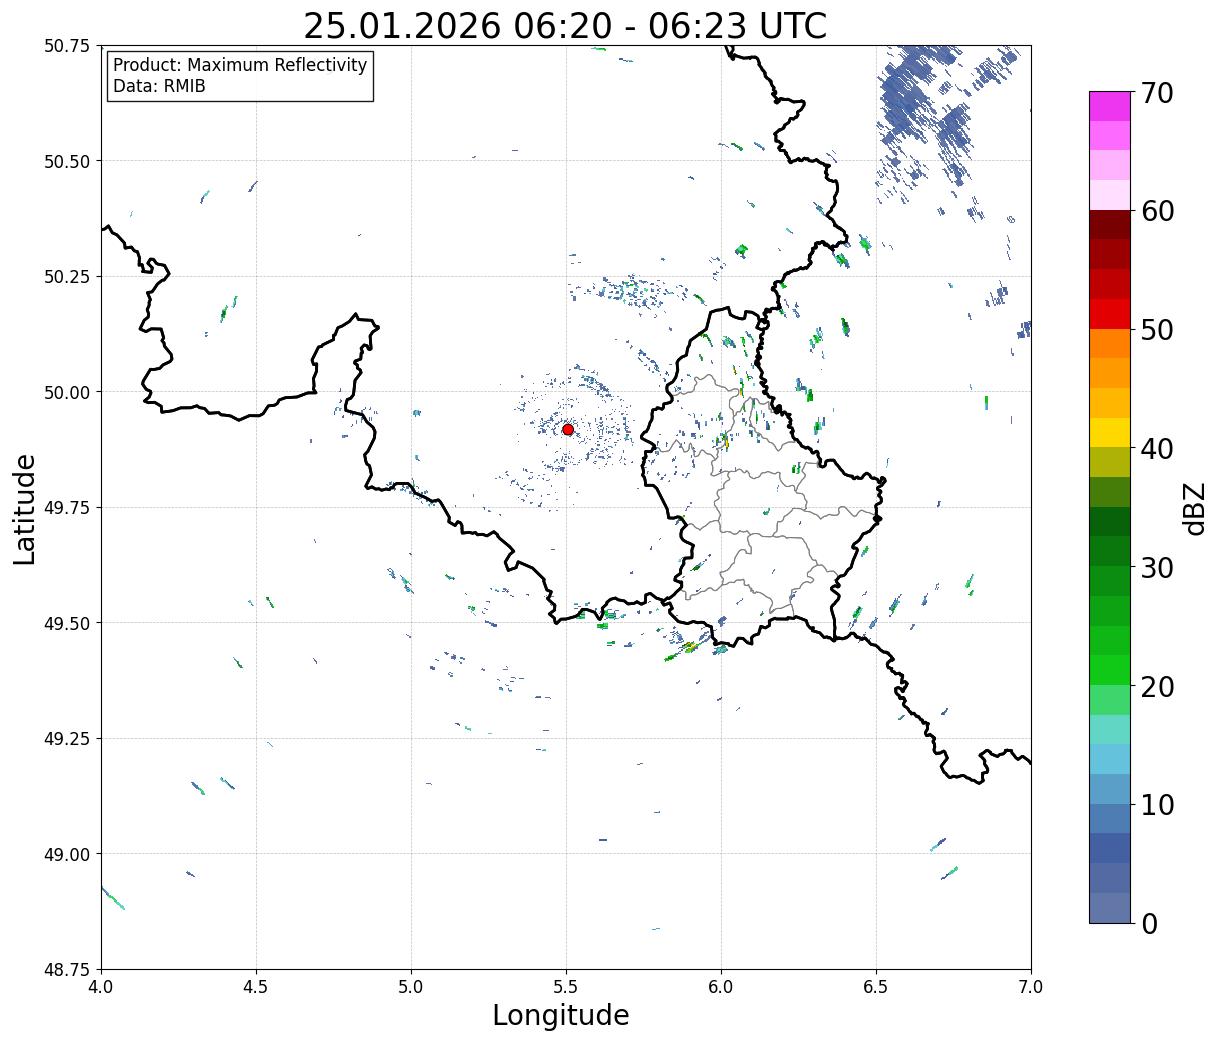This screenshot has height=1040, width=1219.
Task: Click the colorbar tick label 70
Action: (x=1156, y=93)
